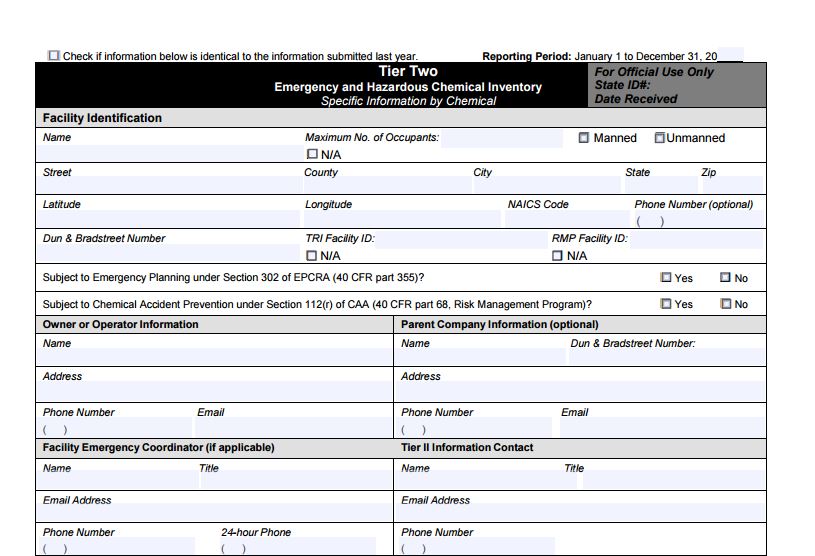Click the State ID# label
The height and width of the screenshot is (556, 815).
point(622,85)
